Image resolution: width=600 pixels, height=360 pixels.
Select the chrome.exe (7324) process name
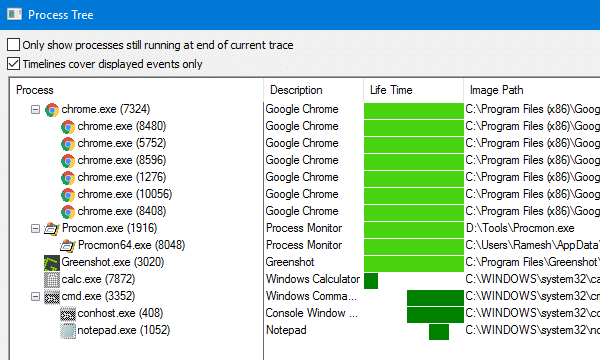tap(106, 109)
